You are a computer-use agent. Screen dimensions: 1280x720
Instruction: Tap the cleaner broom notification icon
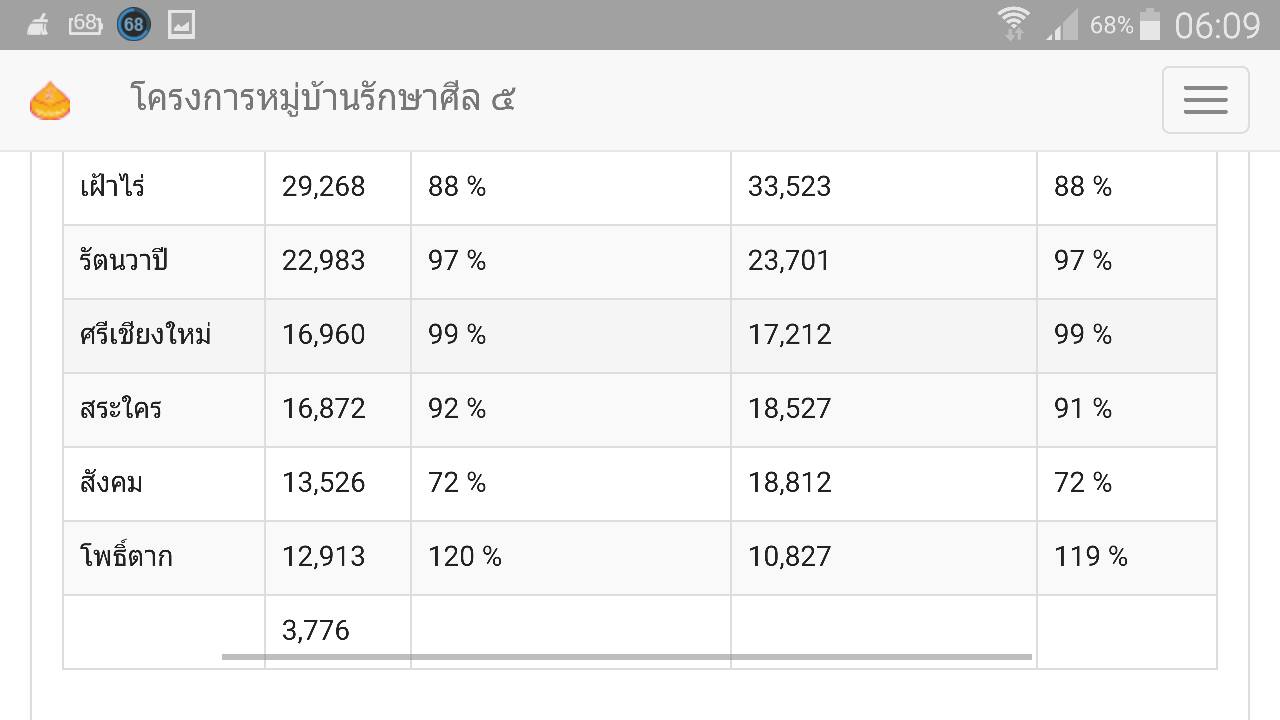click(x=38, y=24)
